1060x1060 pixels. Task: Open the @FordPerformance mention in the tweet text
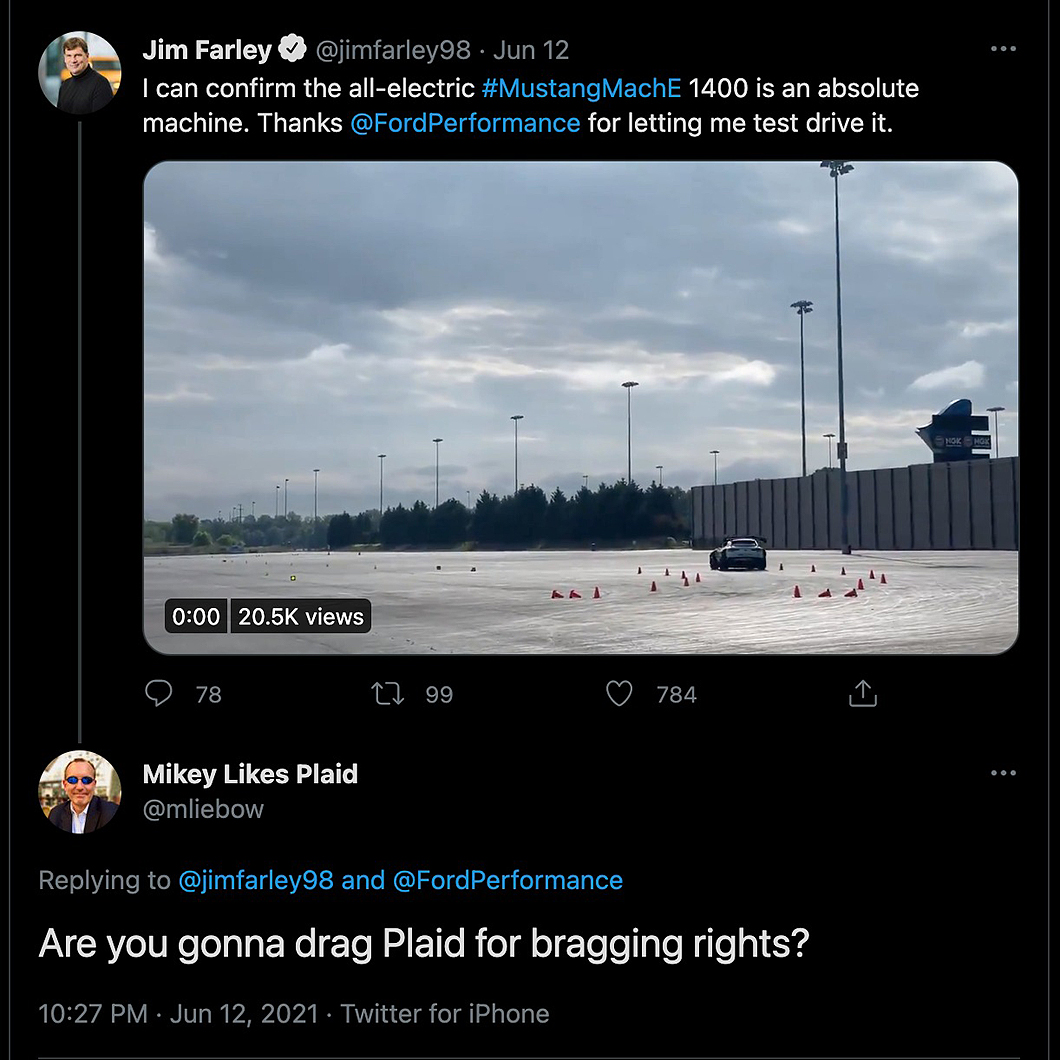(465, 124)
